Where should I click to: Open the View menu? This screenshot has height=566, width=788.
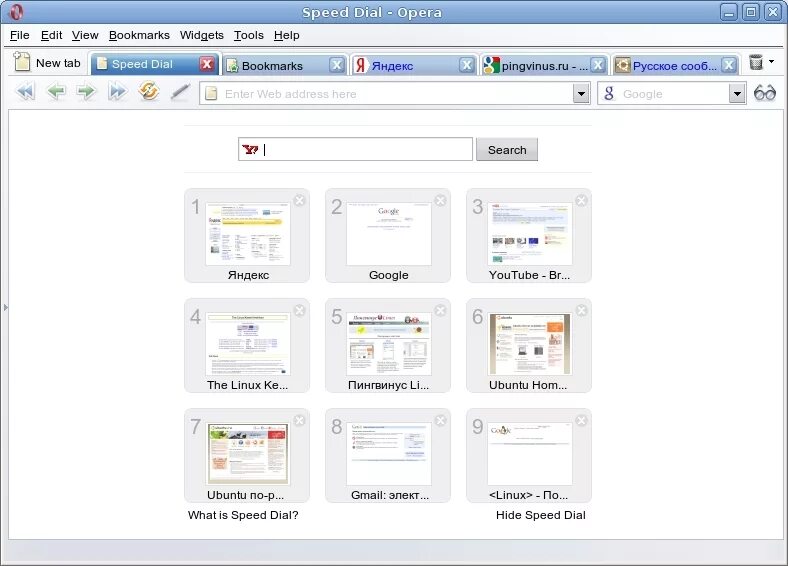coord(85,35)
